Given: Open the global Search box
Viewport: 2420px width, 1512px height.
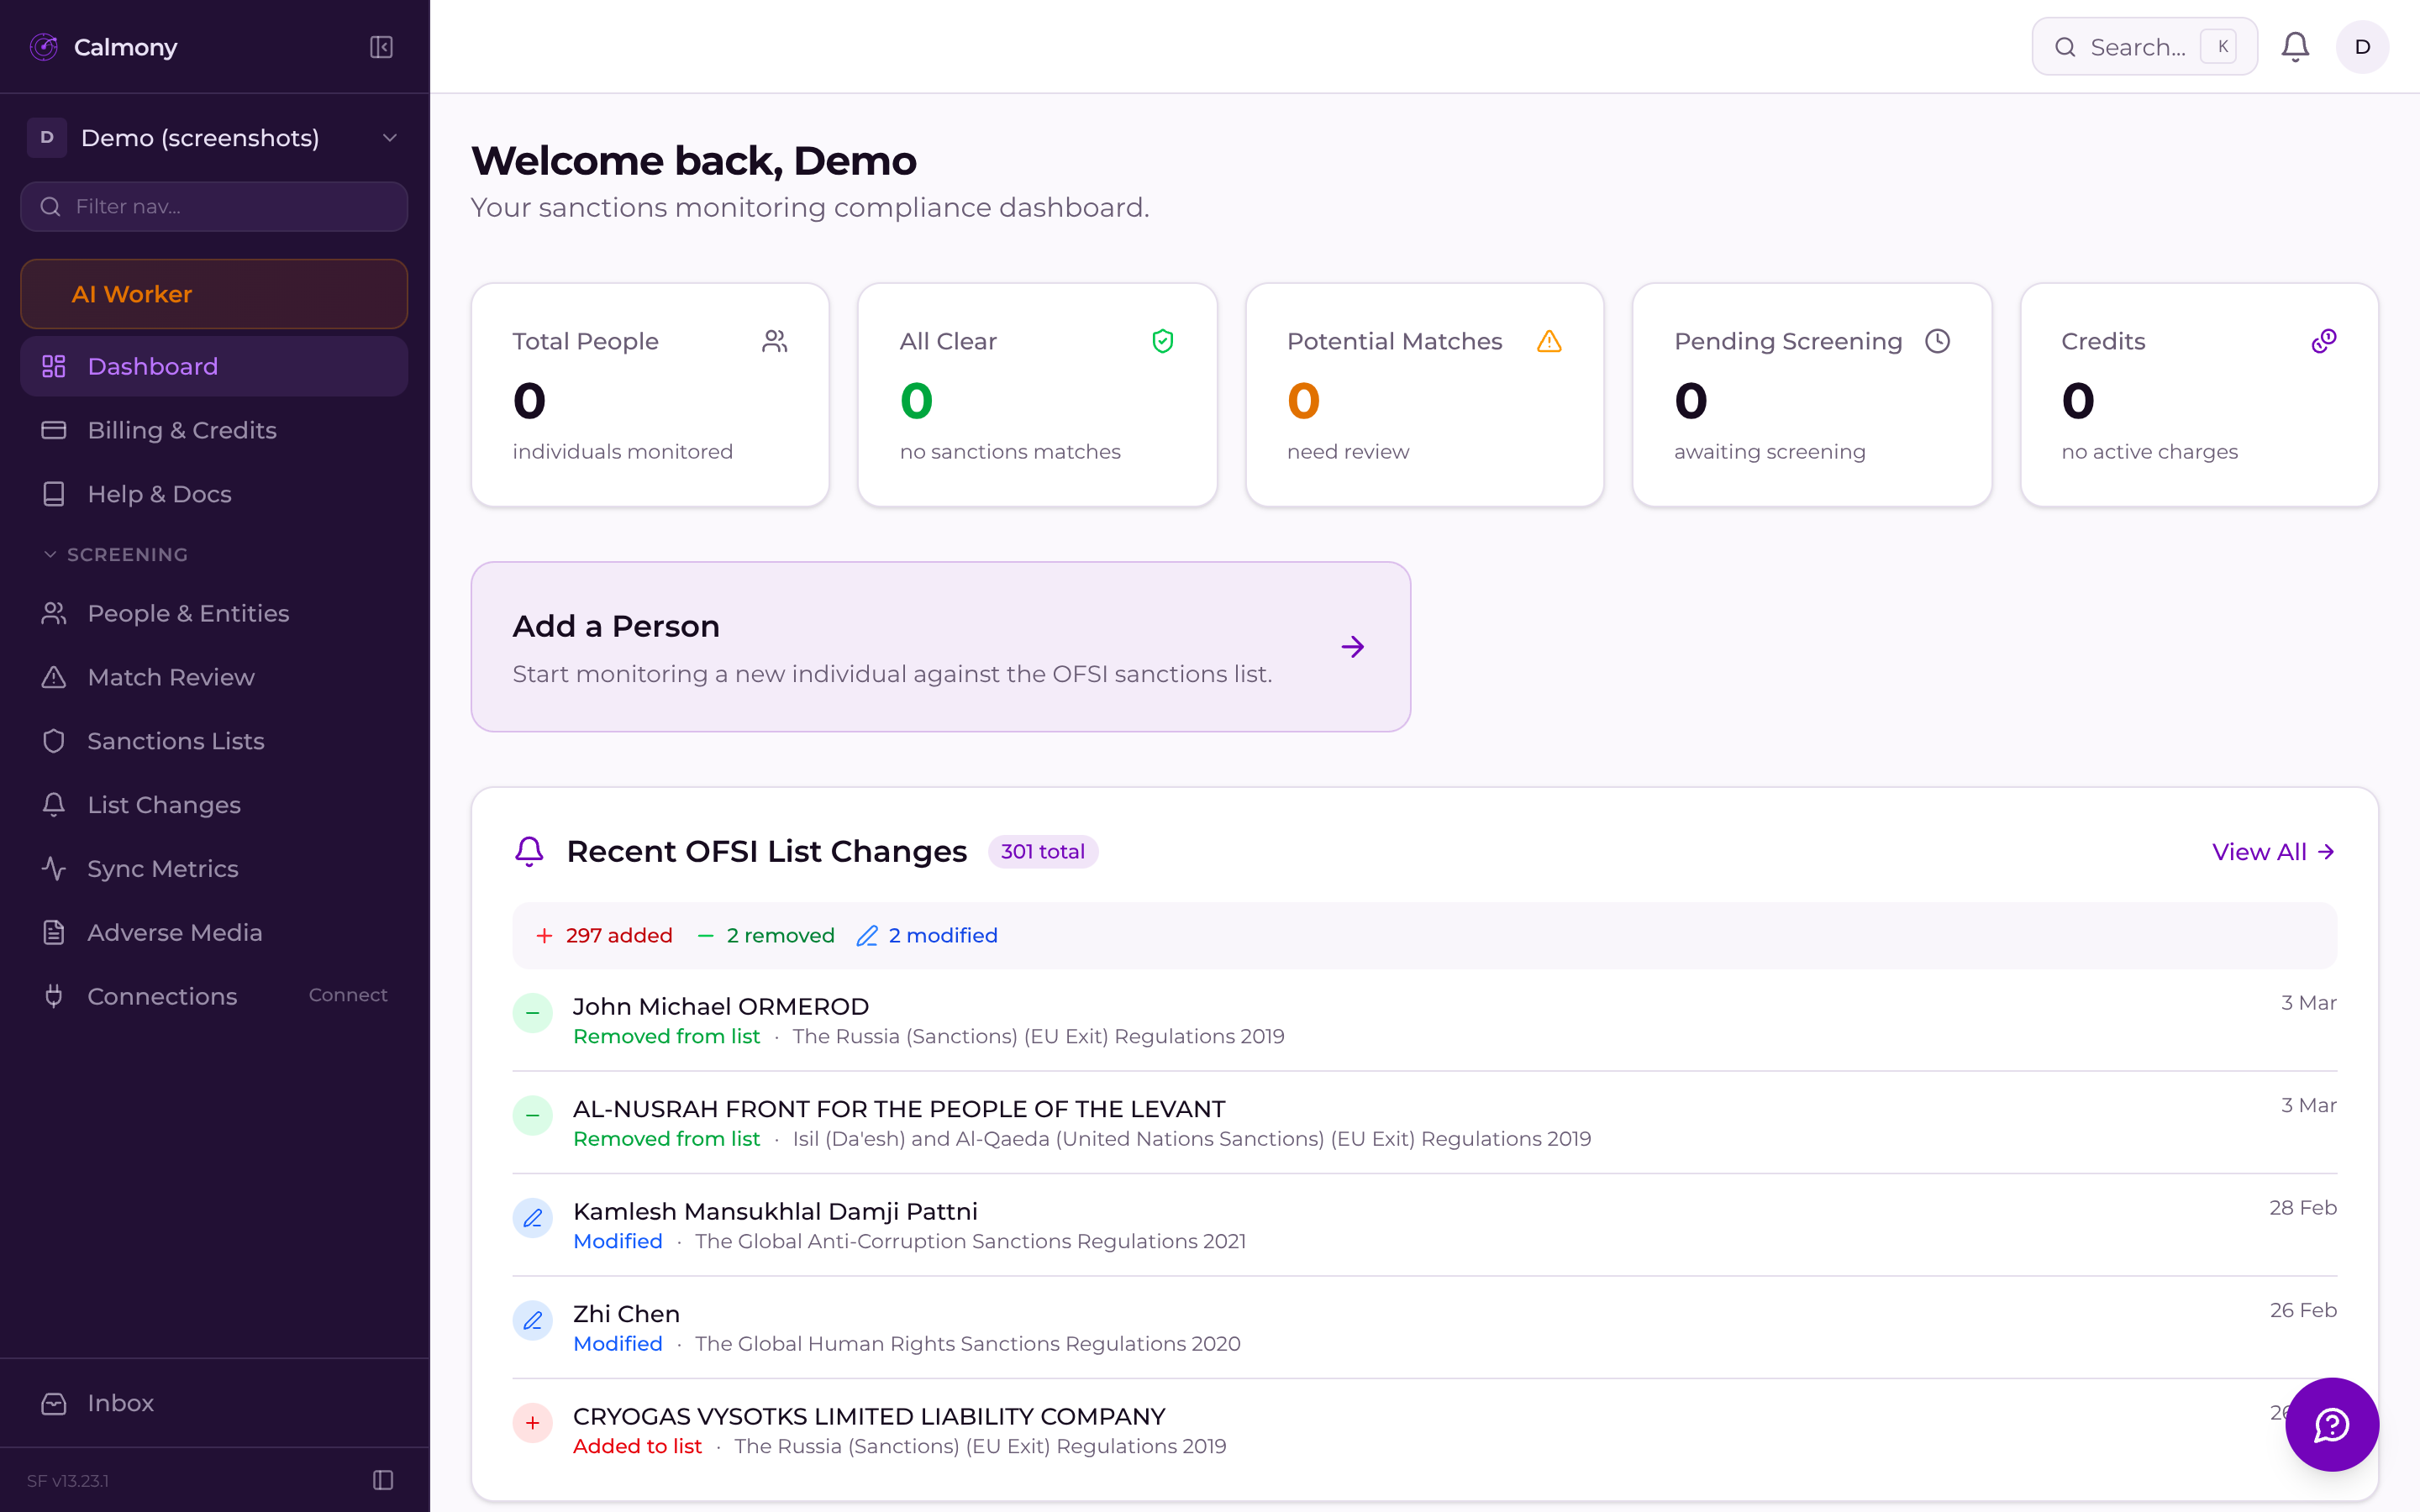Looking at the screenshot, I should tap(2144, 47).
